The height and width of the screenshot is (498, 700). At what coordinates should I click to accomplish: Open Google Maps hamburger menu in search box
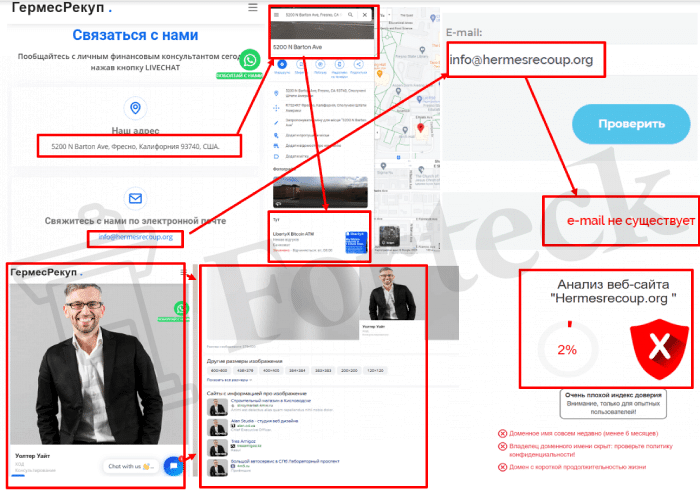pos(276,15)
